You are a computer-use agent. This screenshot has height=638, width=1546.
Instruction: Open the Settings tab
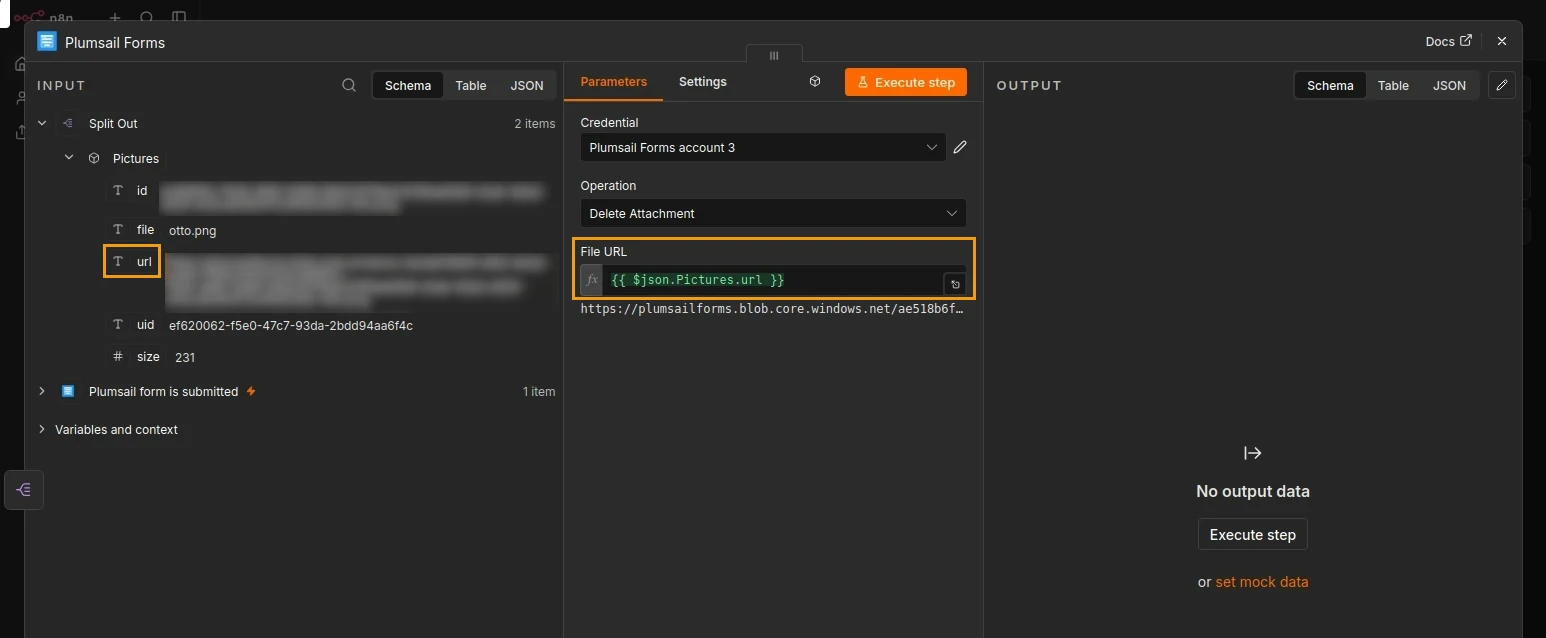click(x=703, y=82)
